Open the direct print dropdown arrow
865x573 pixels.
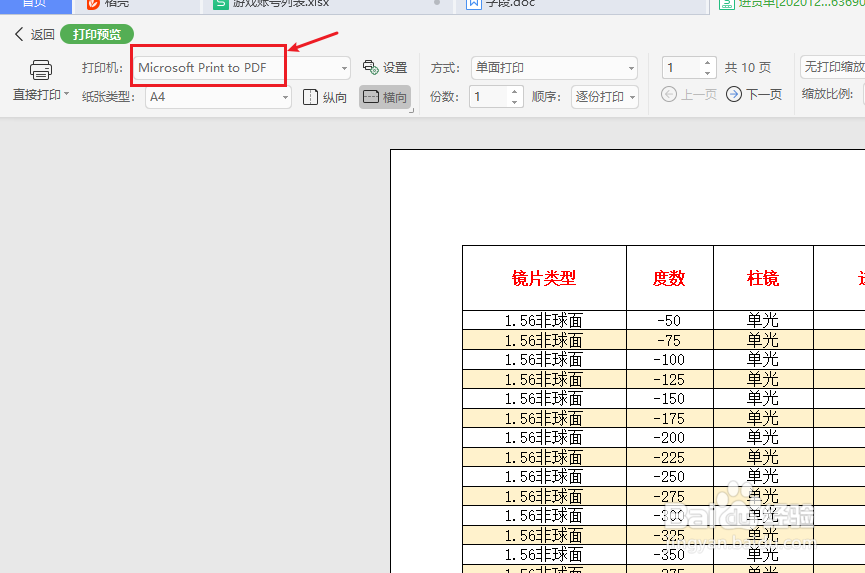(67, 94)
